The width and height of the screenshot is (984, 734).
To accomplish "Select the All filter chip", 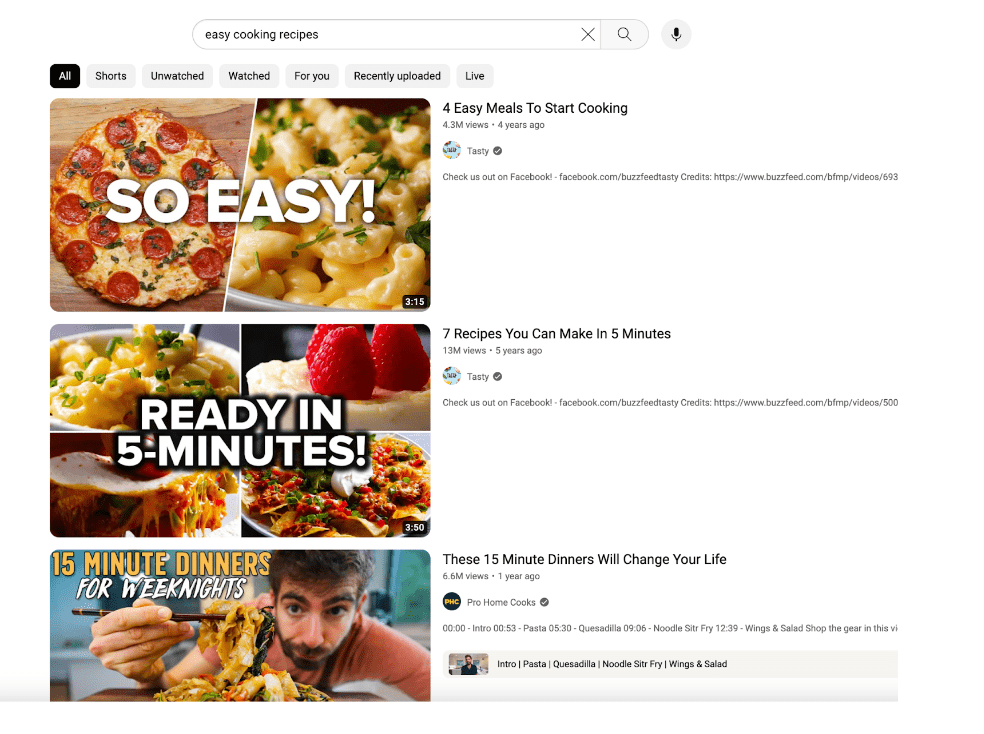I will tap(64, 75).
